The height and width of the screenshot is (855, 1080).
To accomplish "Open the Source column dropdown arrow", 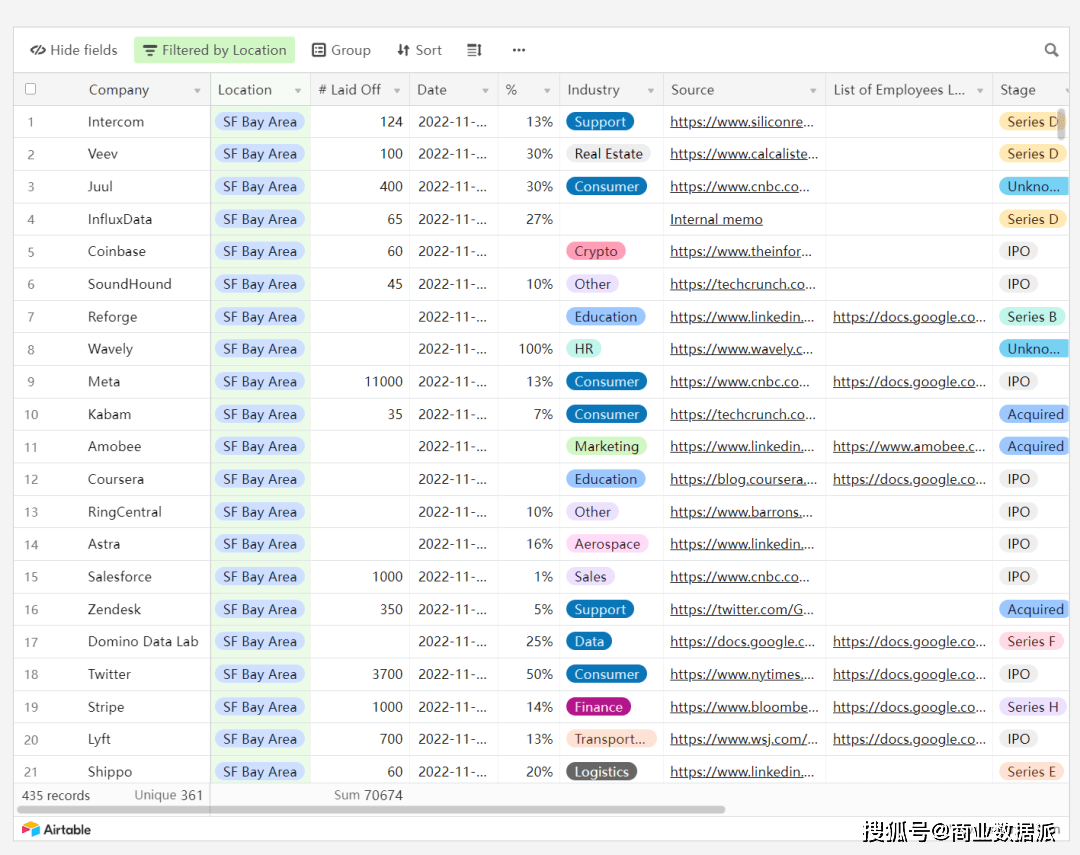I will (813, 90).
